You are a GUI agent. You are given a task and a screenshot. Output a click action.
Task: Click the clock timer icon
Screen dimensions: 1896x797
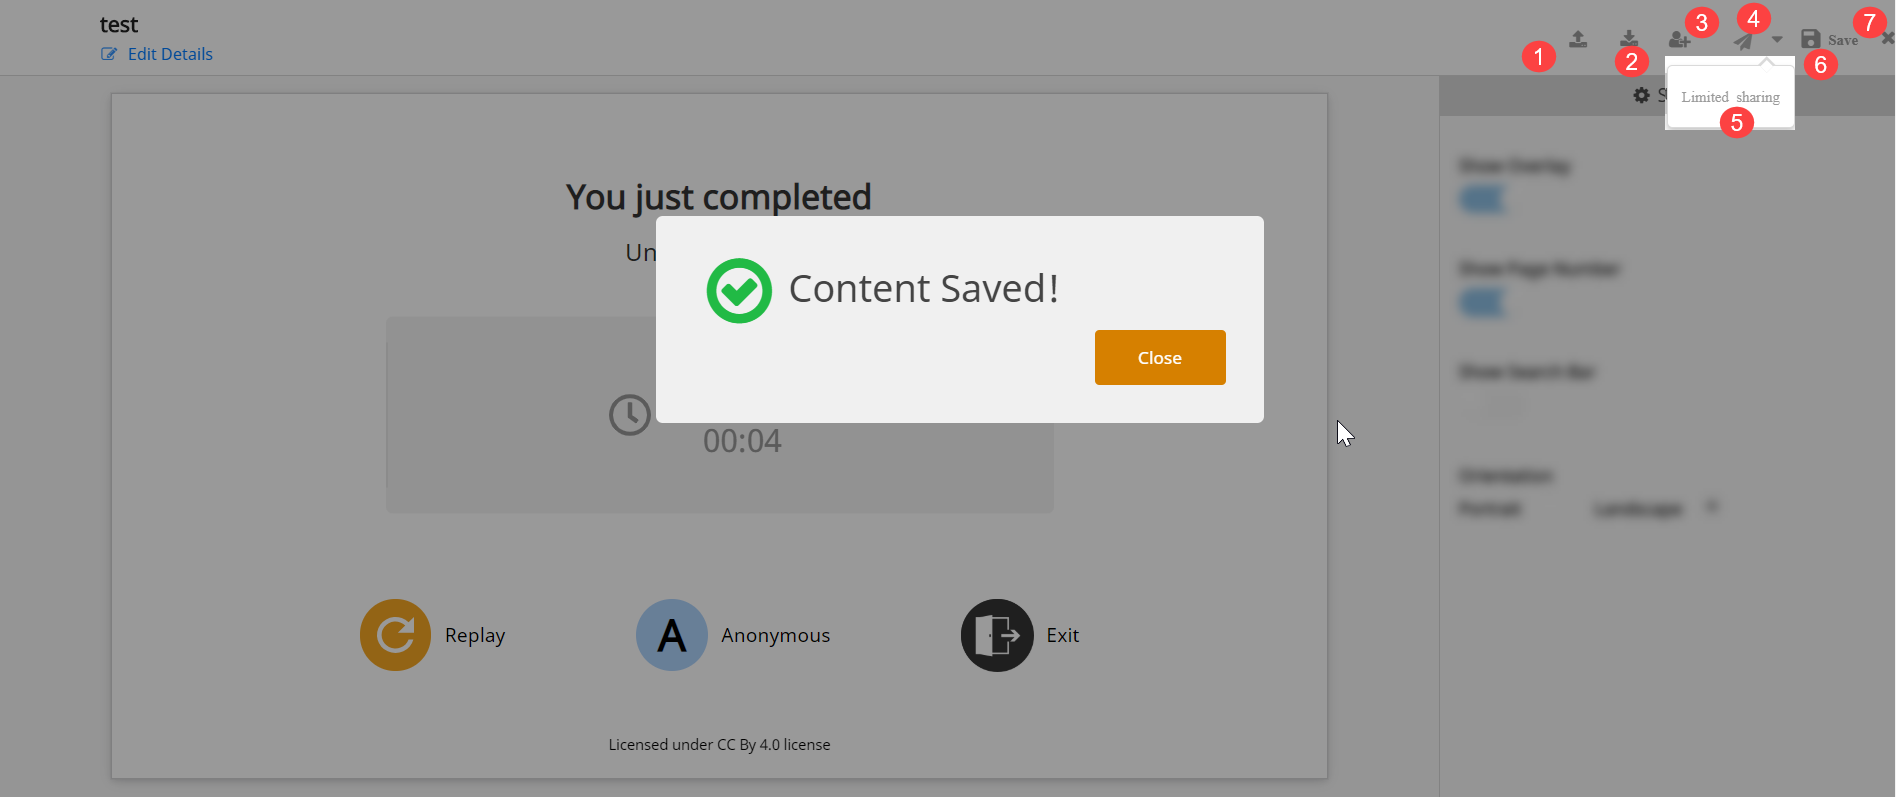click(630, 415)
